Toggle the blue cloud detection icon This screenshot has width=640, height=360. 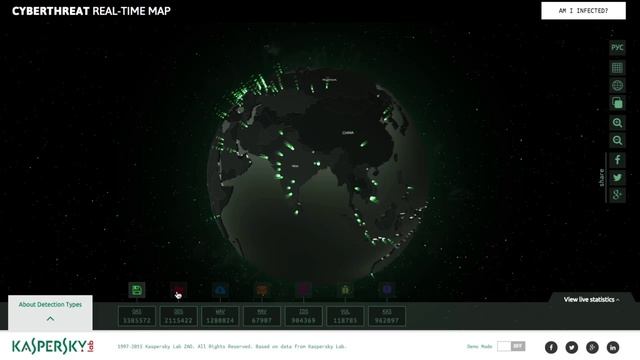coord(220,290)
